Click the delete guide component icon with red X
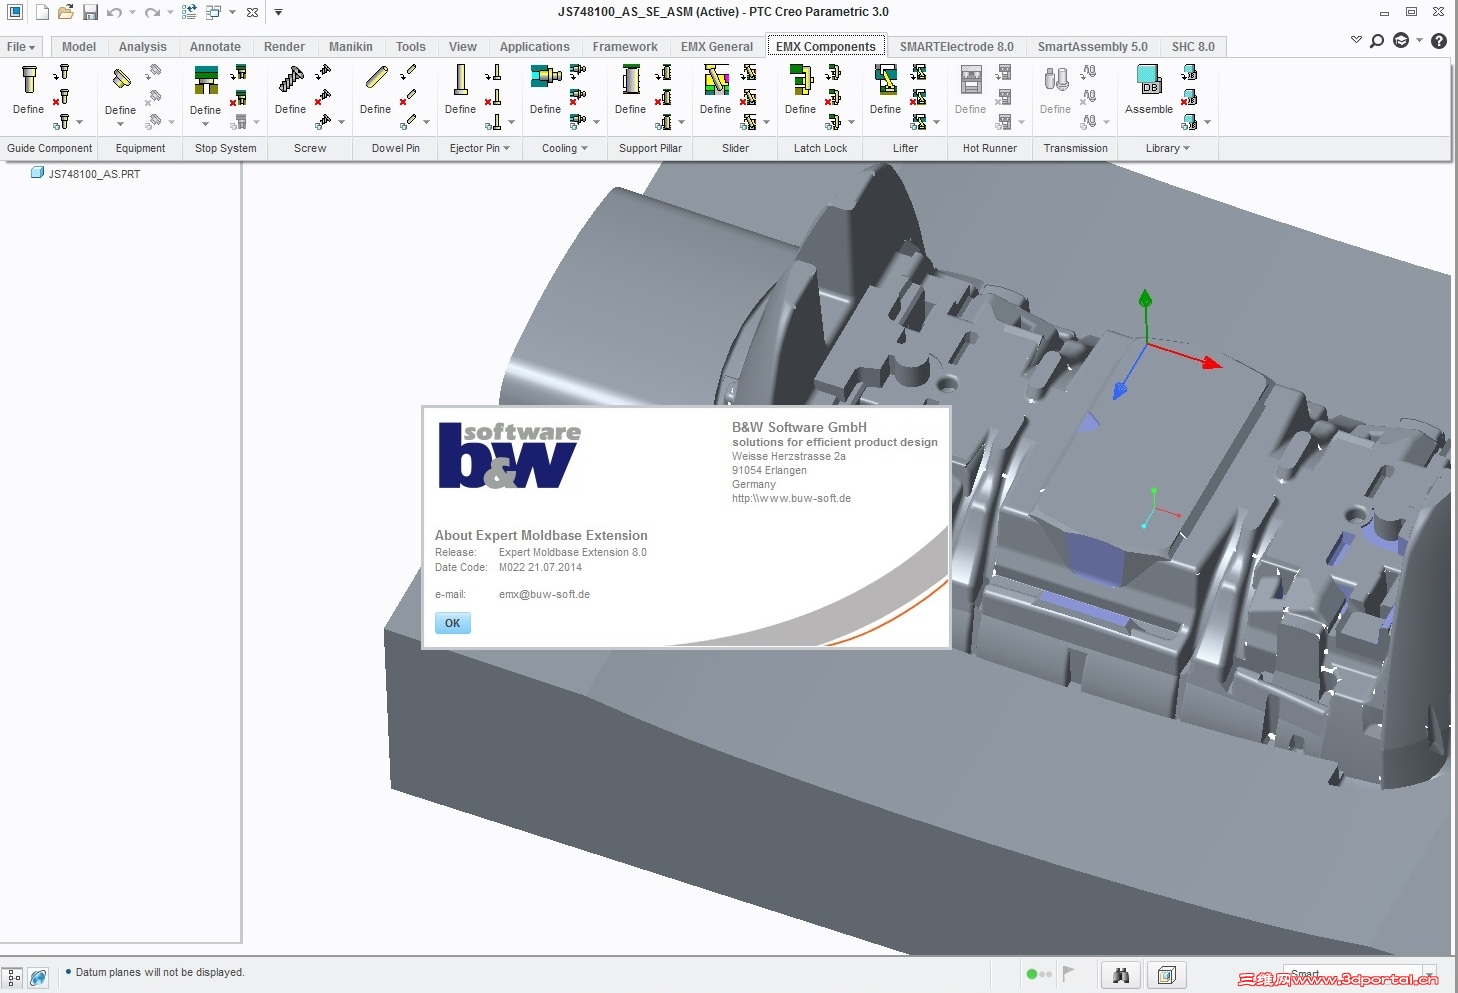The width and height of the screenshot is (1458, 993). coord(62,97)
